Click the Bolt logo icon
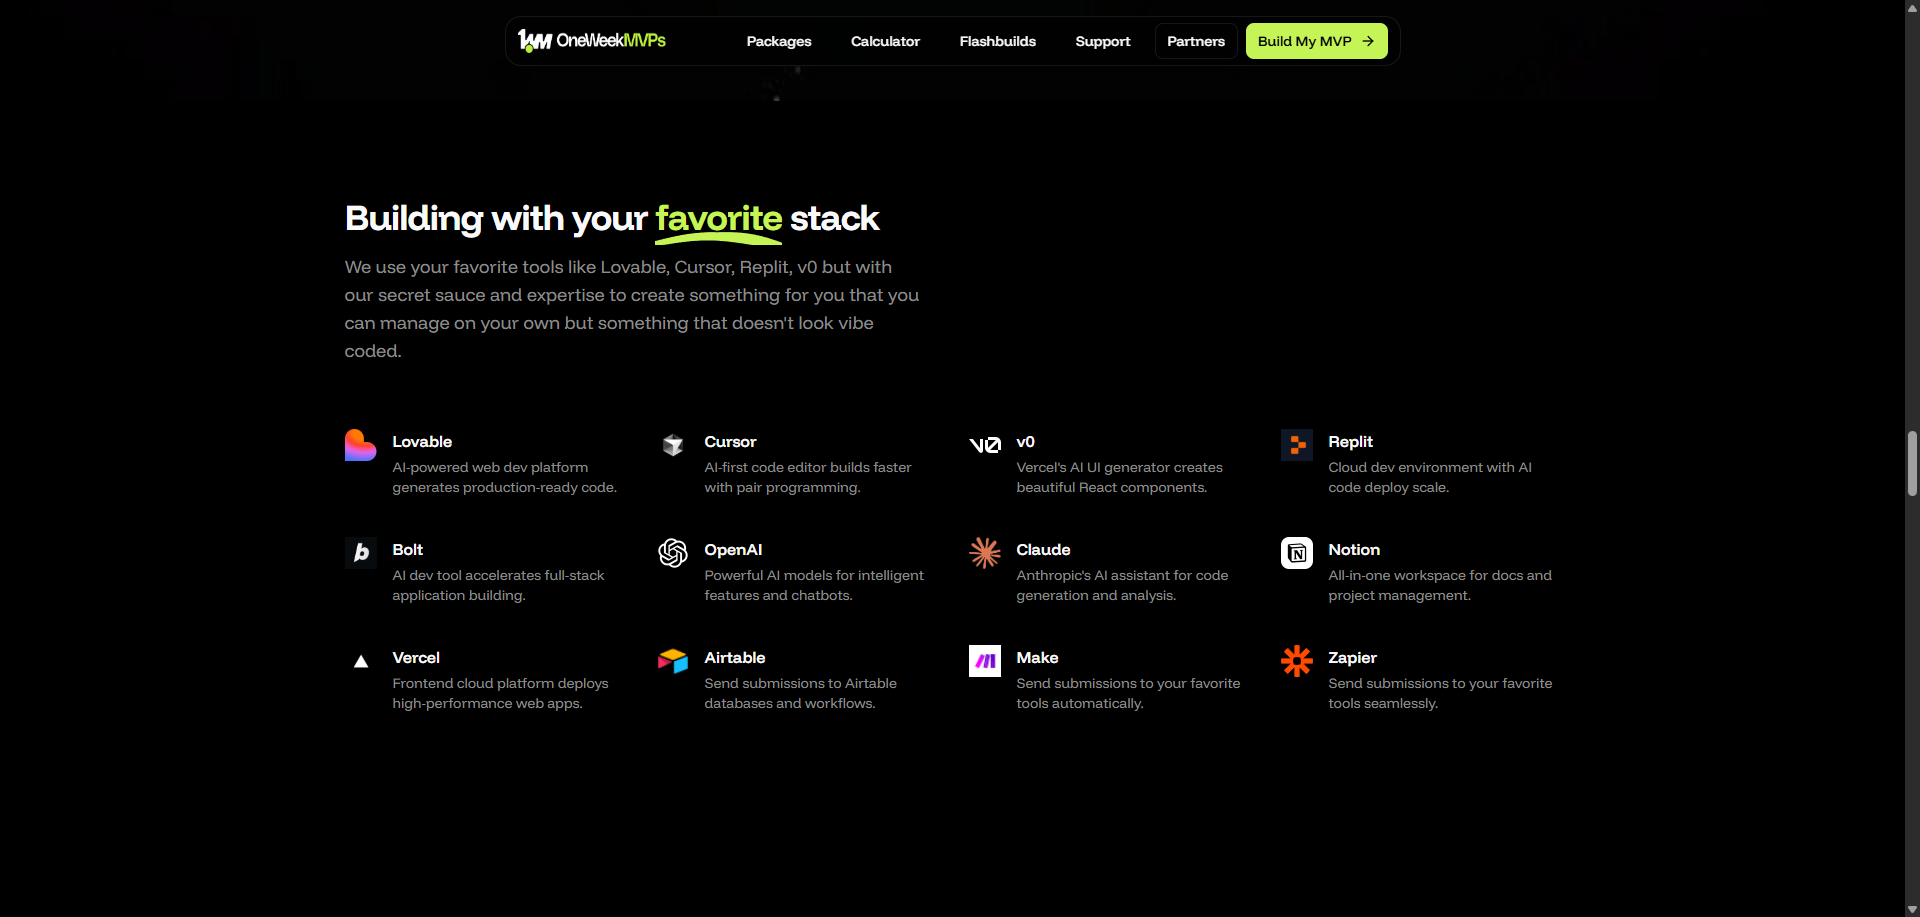Image resolution: width=1920 pixels, height=917 pixels. pos(361,553)
